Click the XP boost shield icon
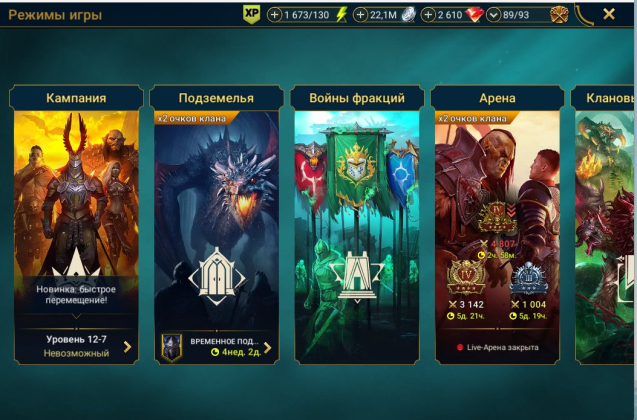Image resolution: width=637 pixels, height=420 pixels. [251, 15]
